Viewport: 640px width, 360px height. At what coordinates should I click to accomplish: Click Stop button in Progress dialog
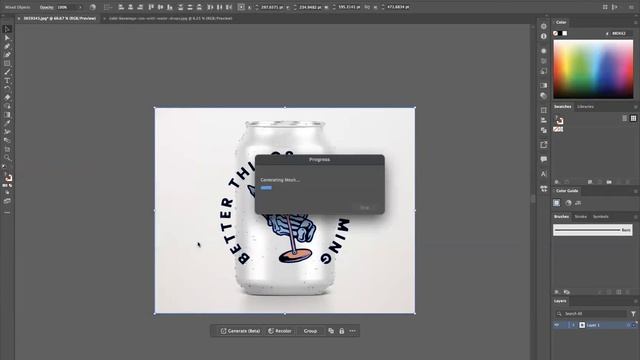point(364,208)
